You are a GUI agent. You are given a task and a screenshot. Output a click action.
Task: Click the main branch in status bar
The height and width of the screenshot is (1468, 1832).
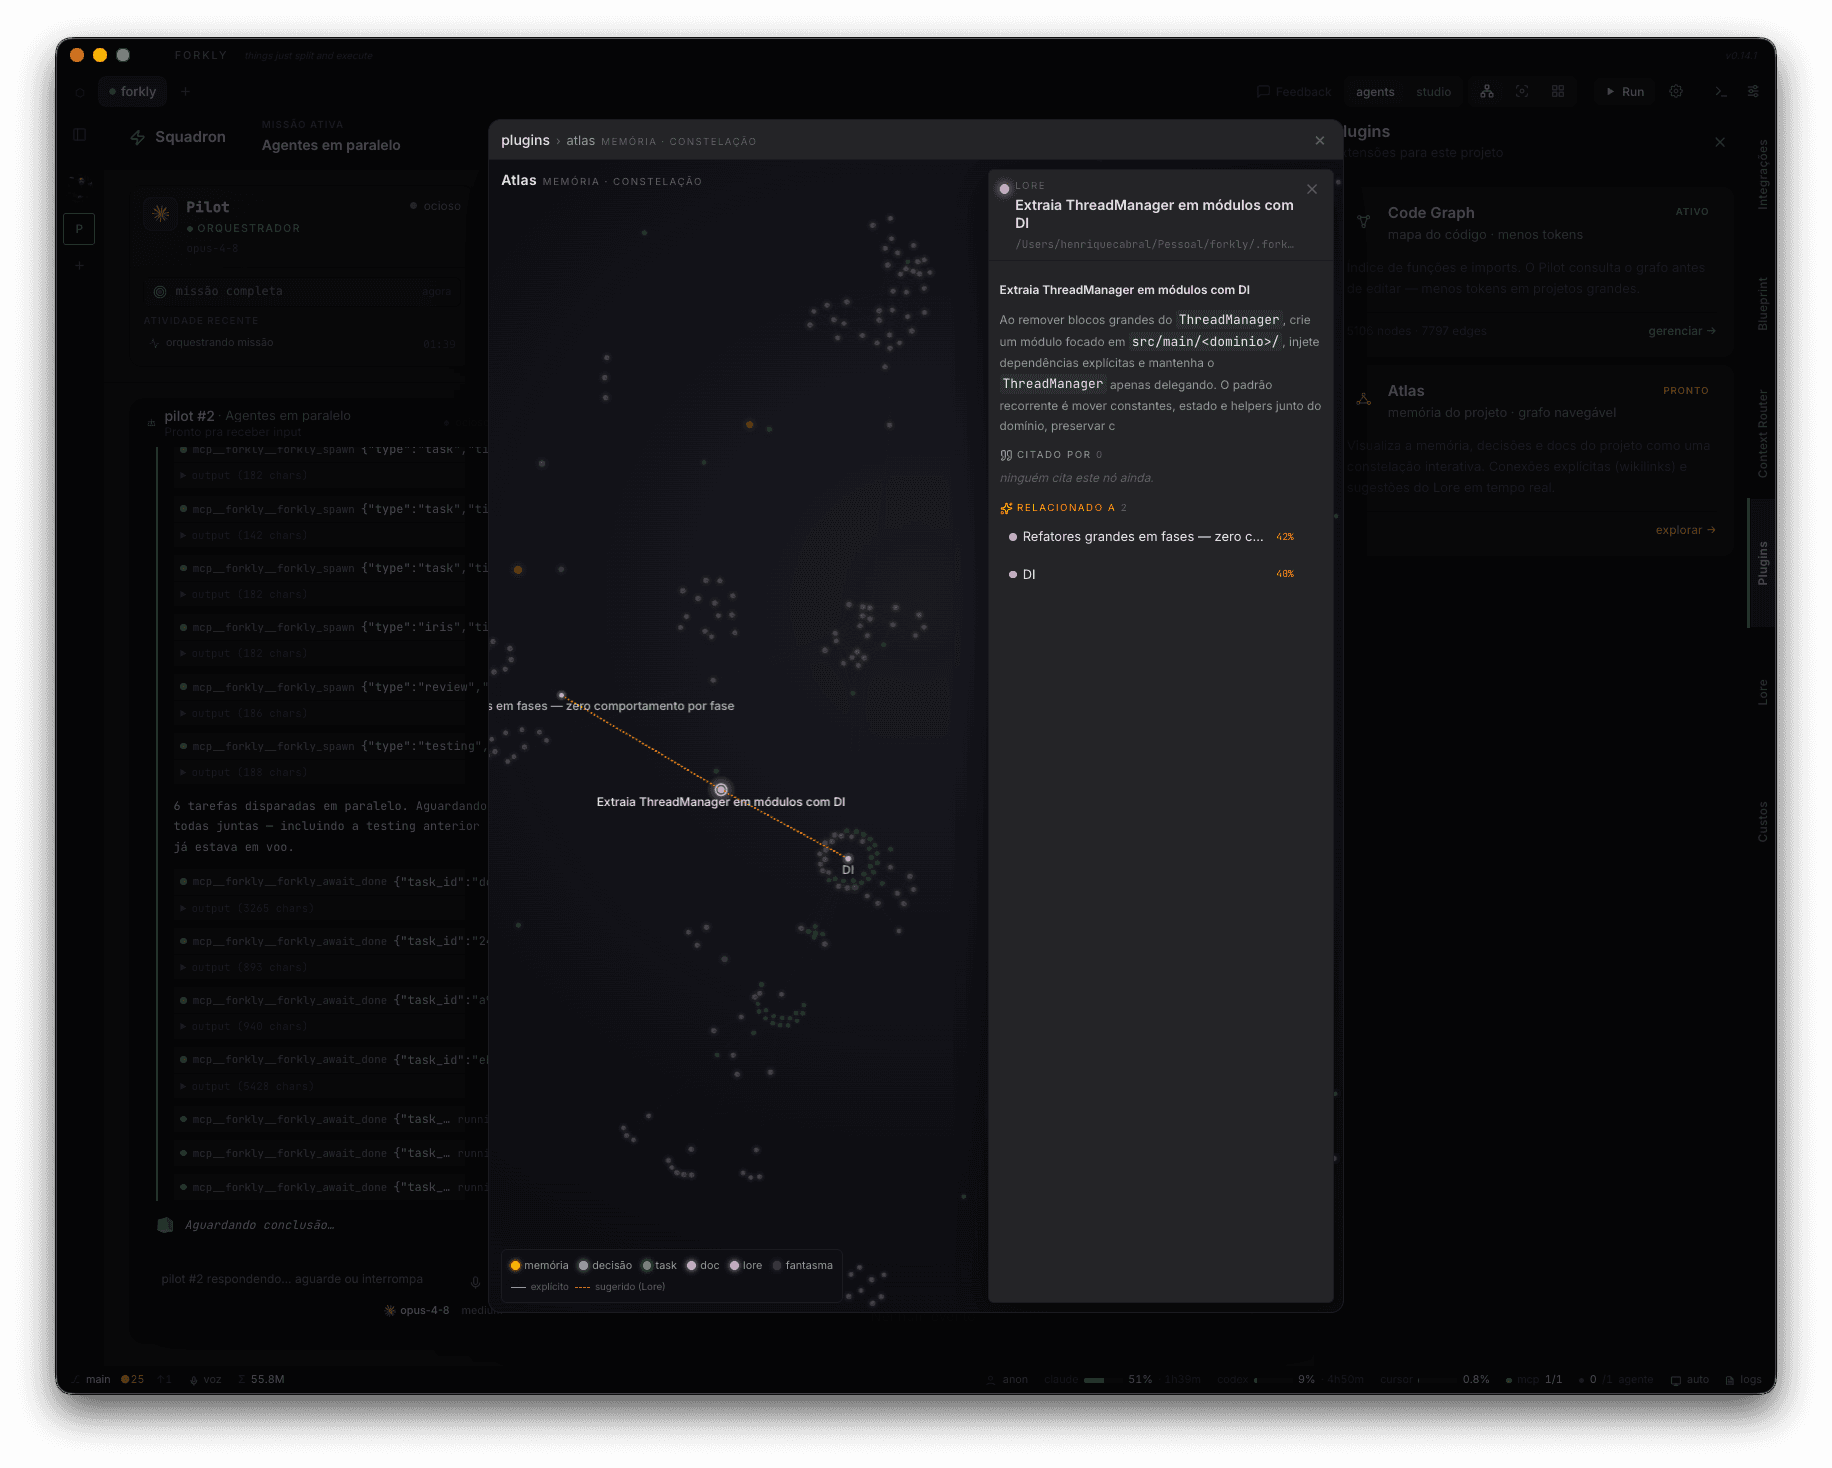tap(91, 1380)
